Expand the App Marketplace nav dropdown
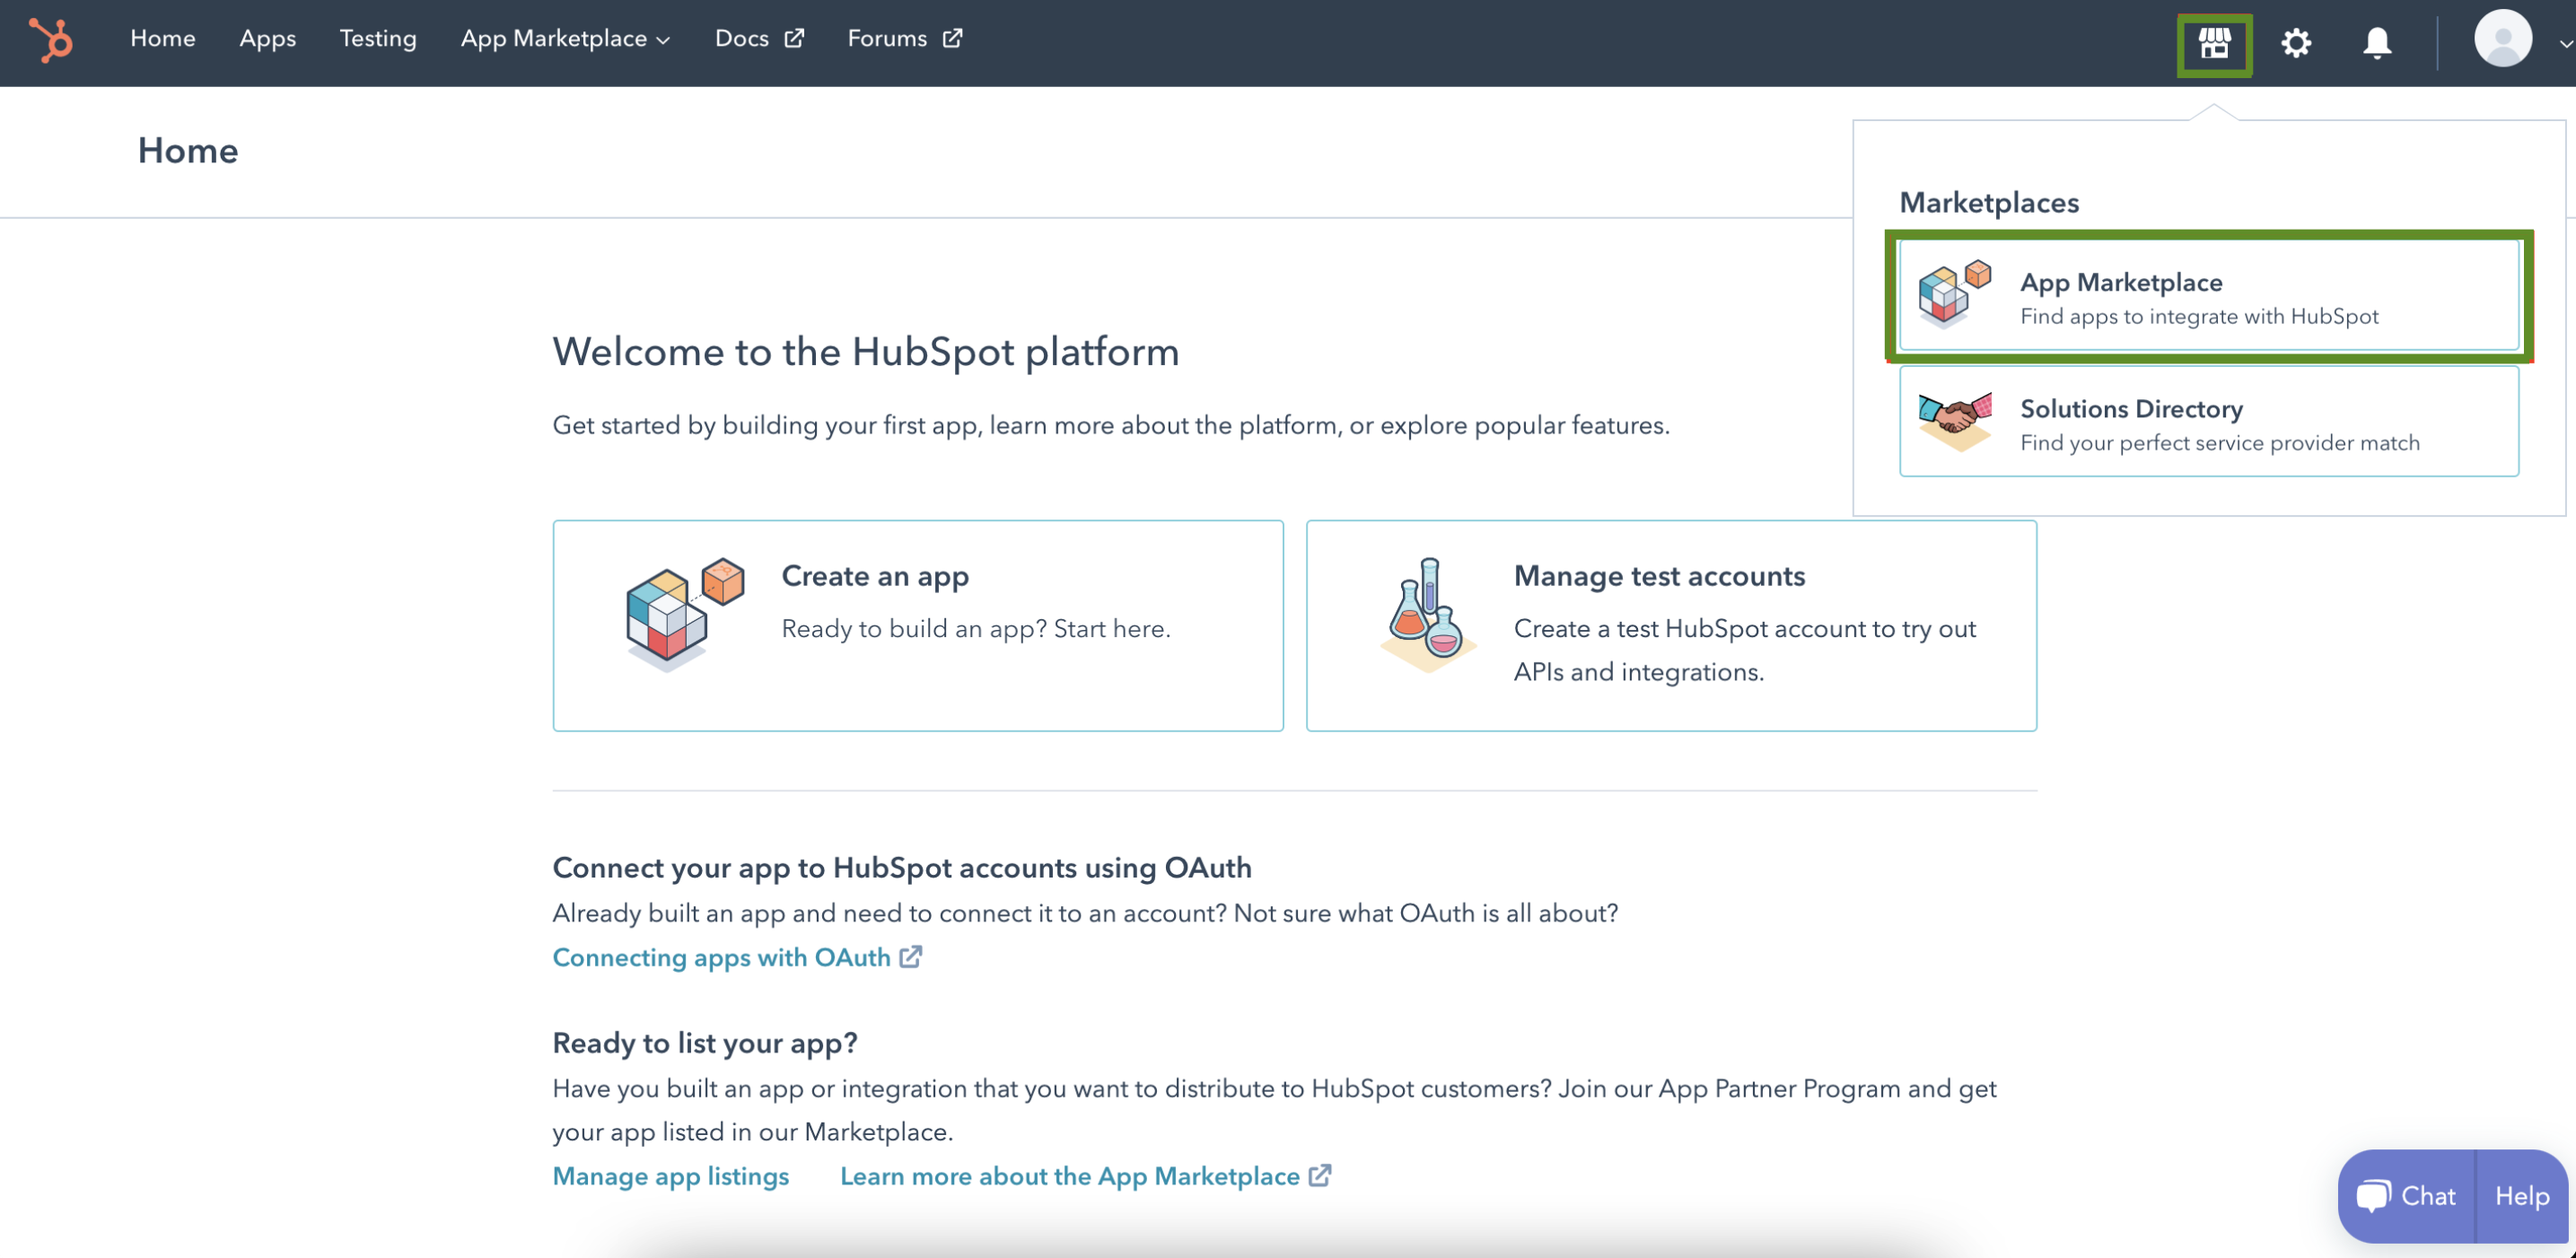This screenshot has height=1258, width=2576. (565, 39)
